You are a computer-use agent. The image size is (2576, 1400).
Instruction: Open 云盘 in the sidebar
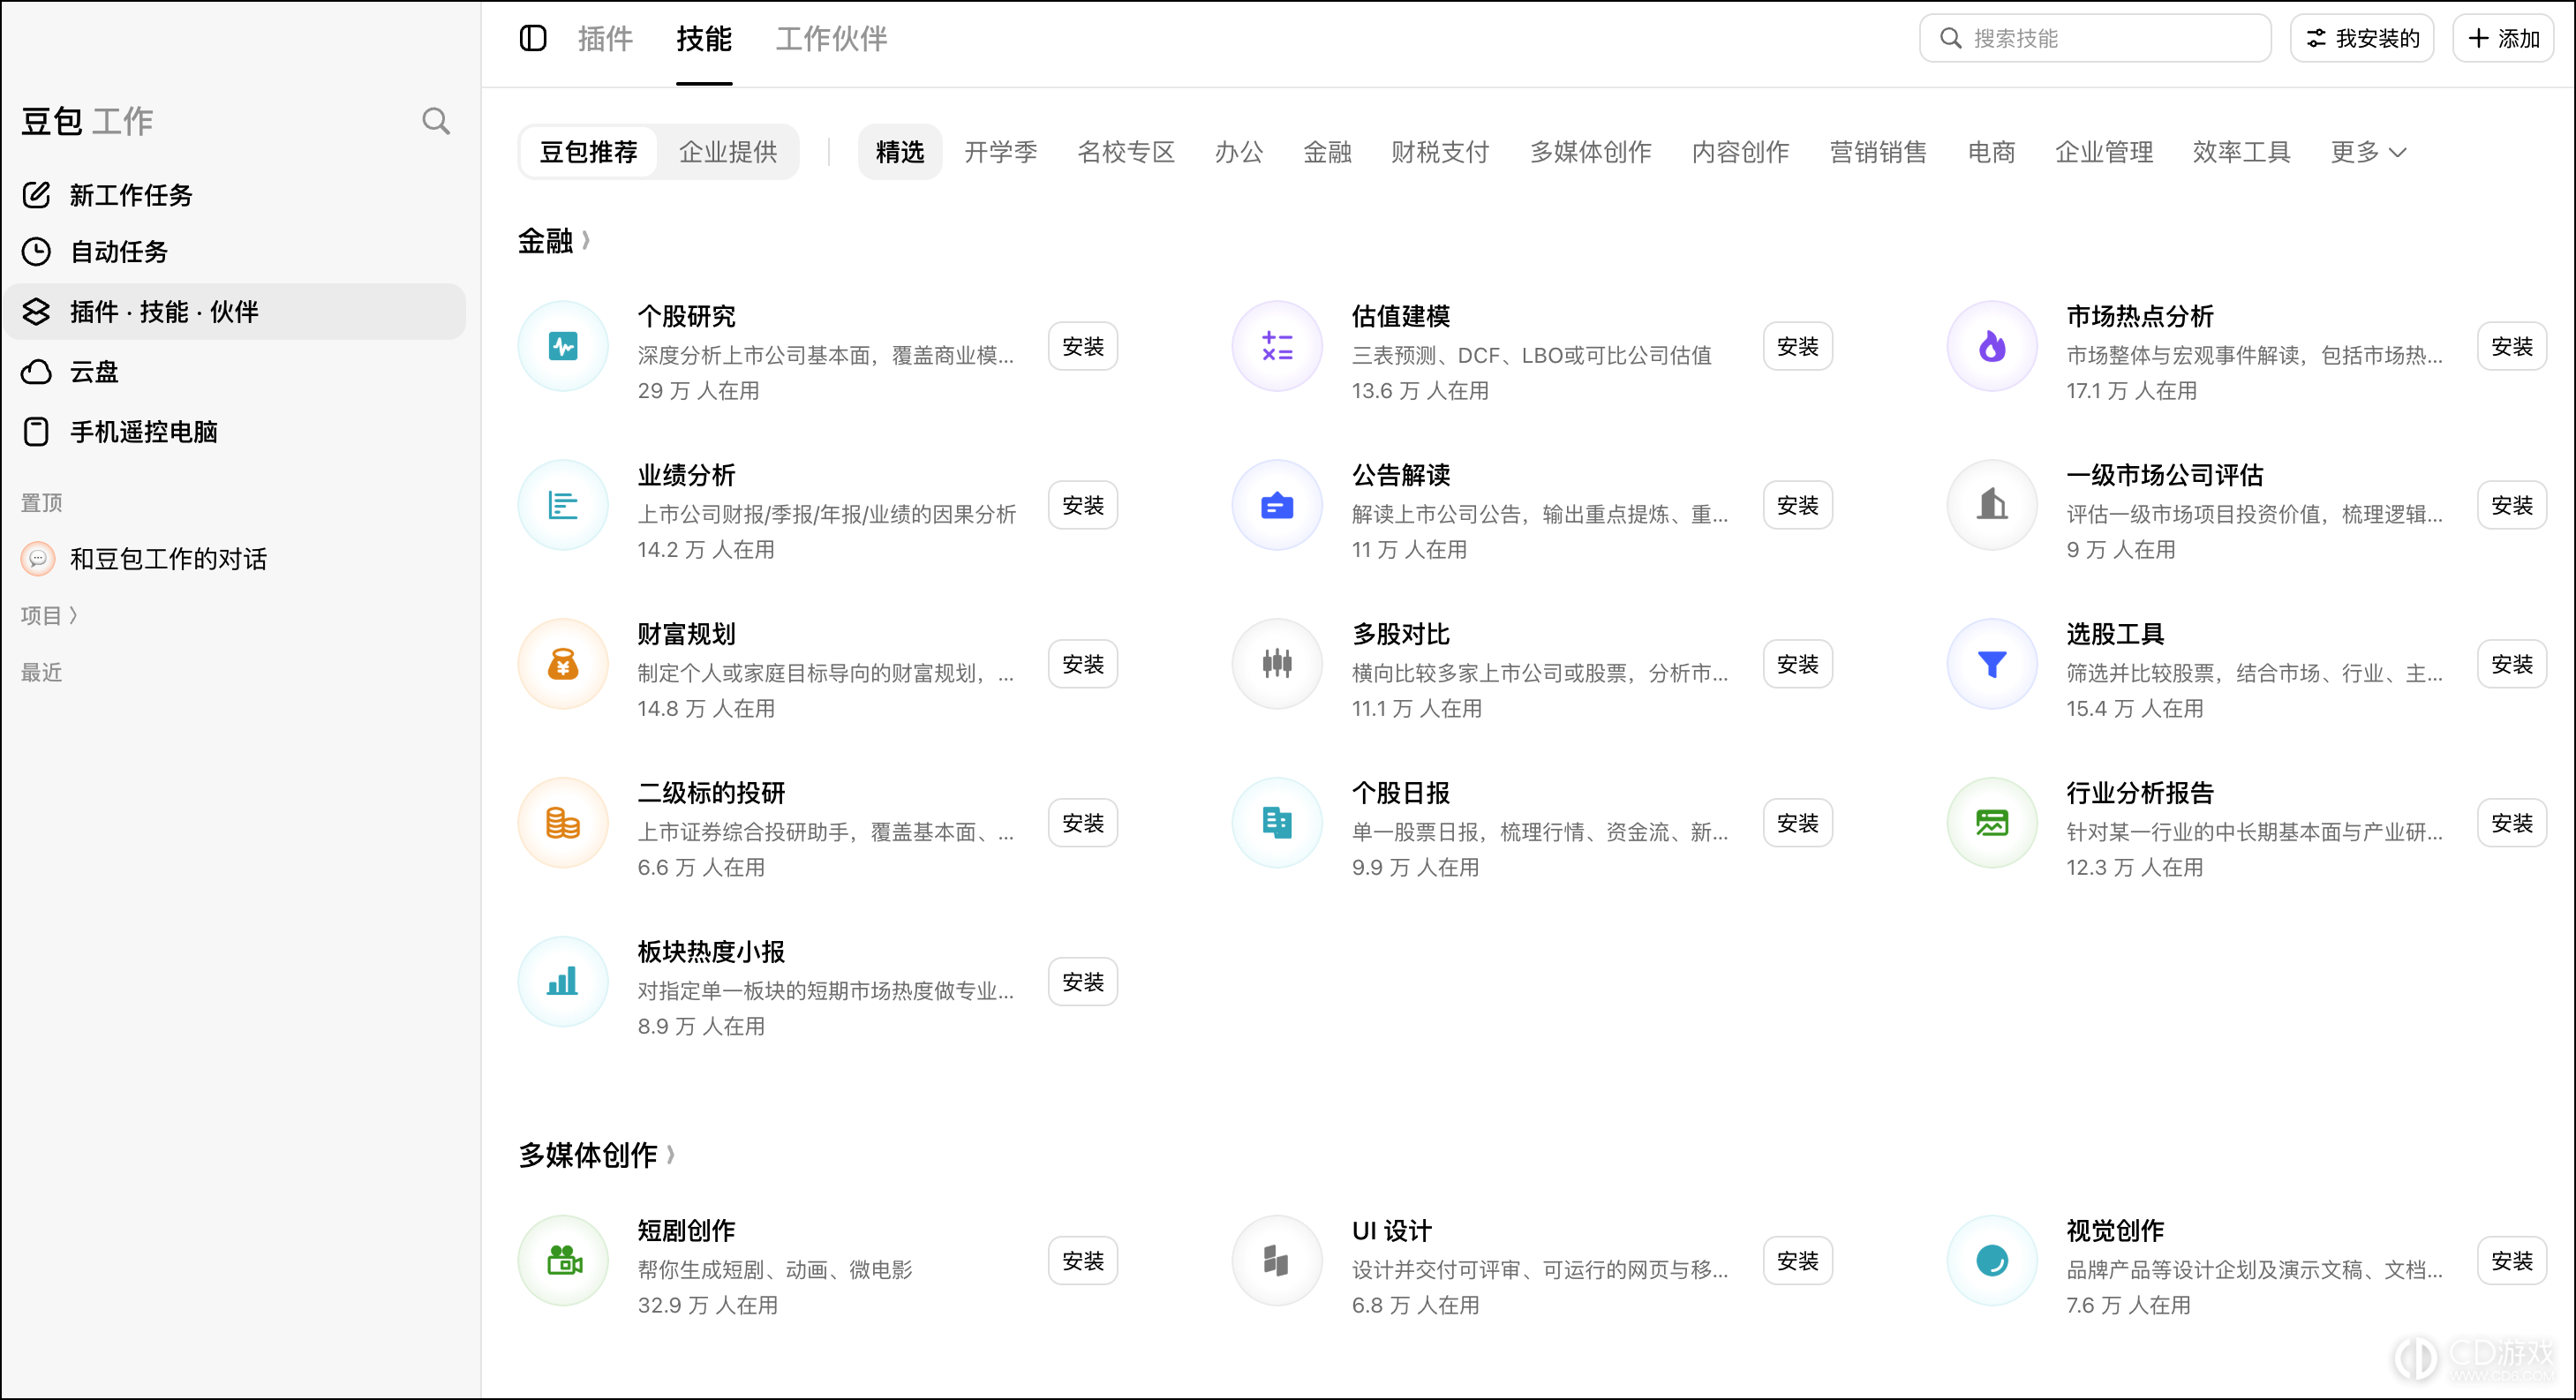pos(235,372)
